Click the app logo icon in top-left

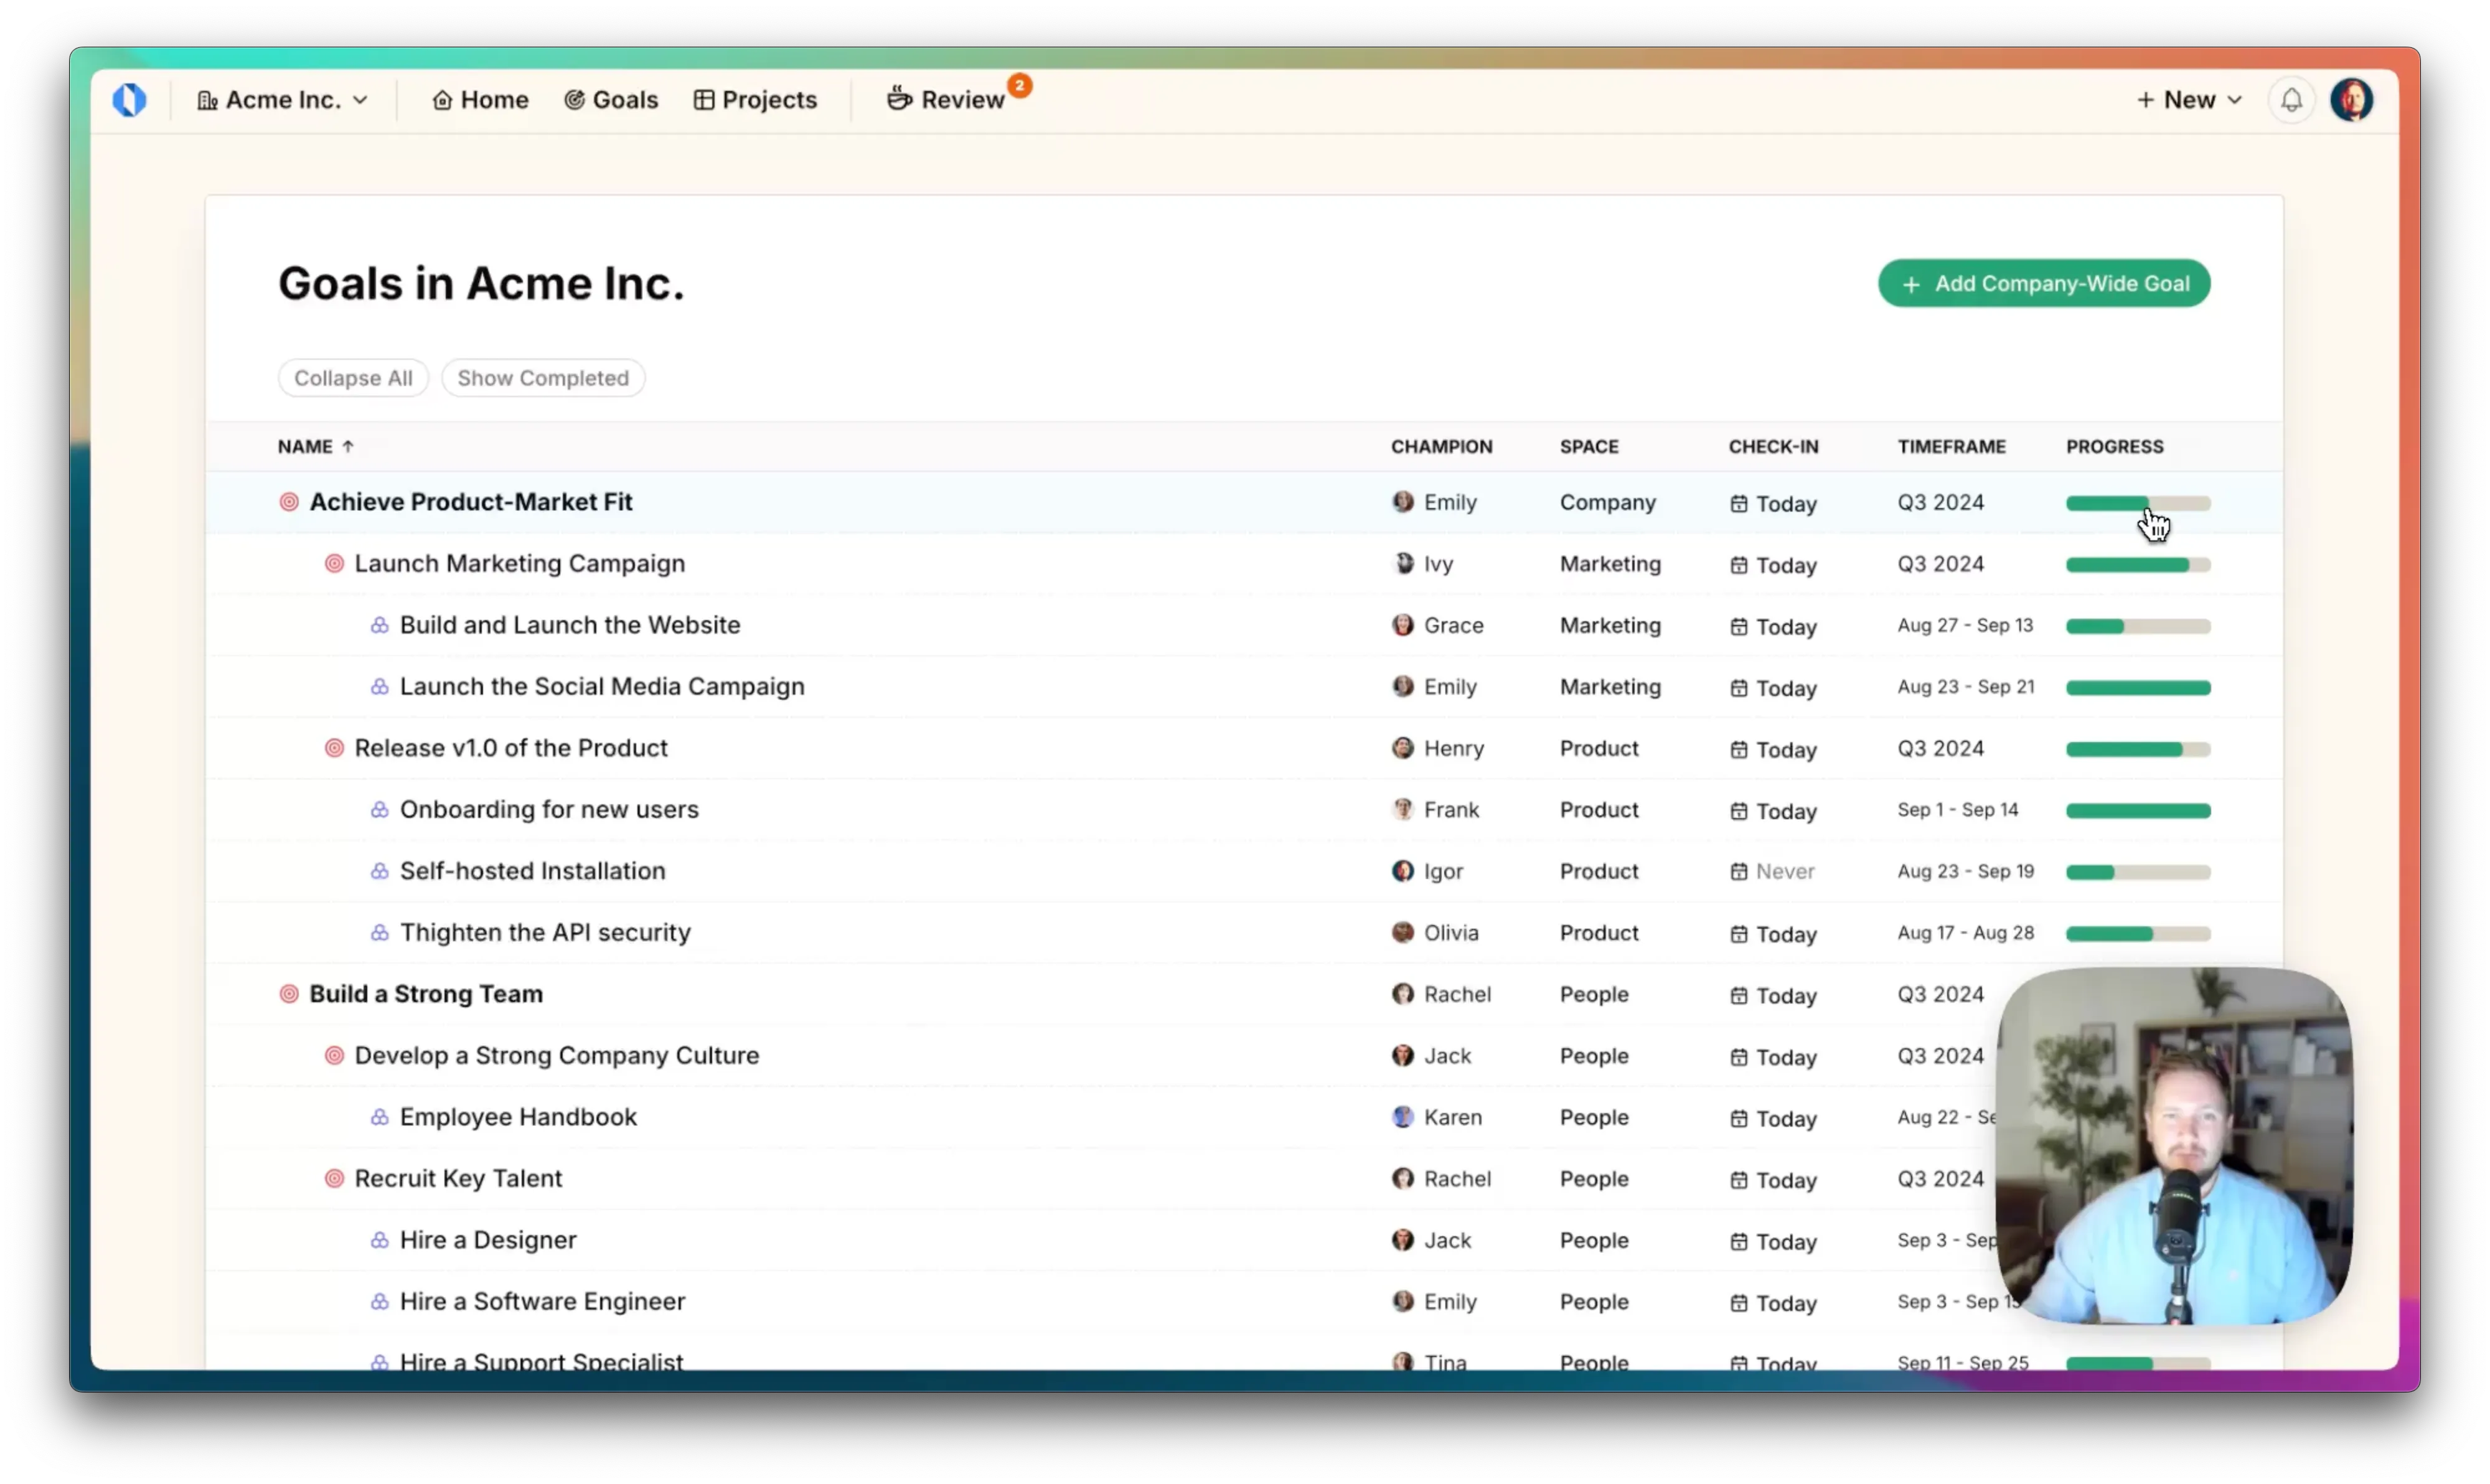[x=129, y=100]
